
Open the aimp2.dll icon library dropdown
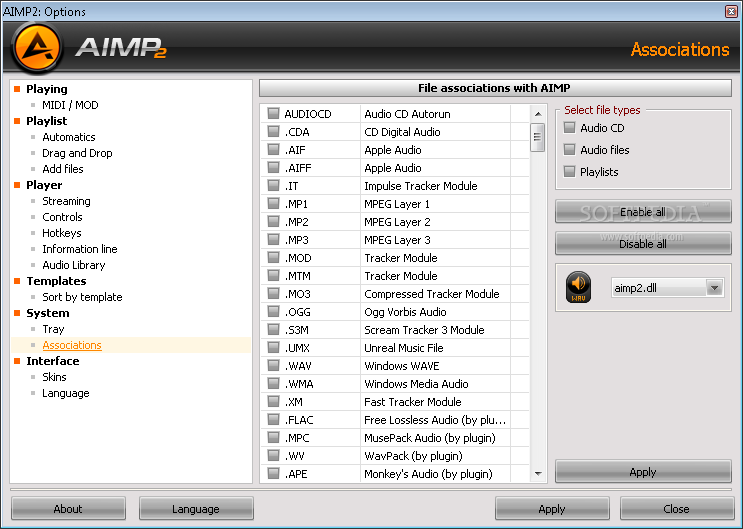coord(714,288)
